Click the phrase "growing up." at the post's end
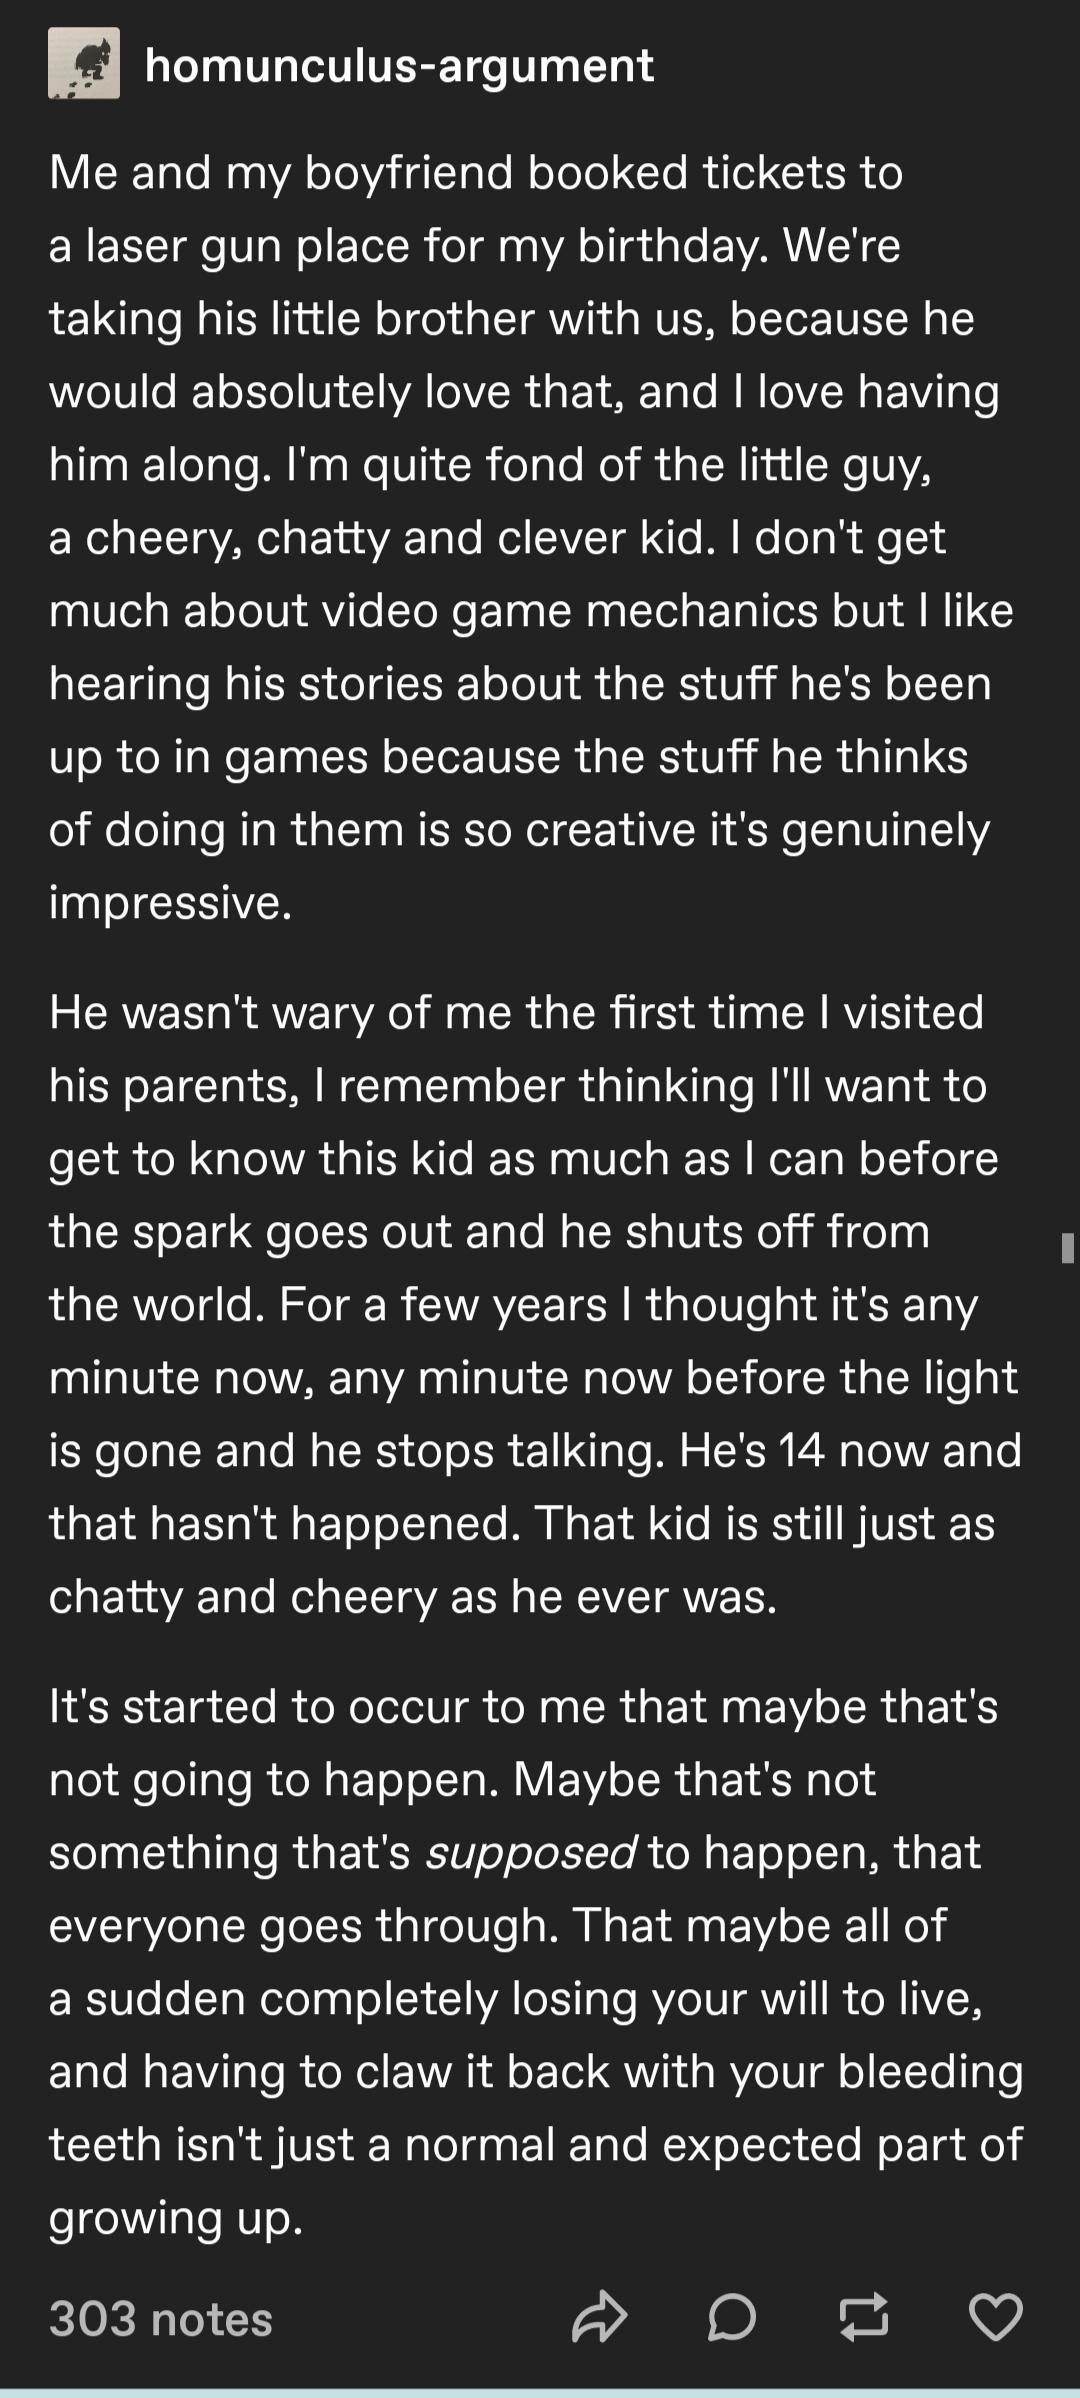Screen dimensions: 1080x2398 coord(175,2217)
